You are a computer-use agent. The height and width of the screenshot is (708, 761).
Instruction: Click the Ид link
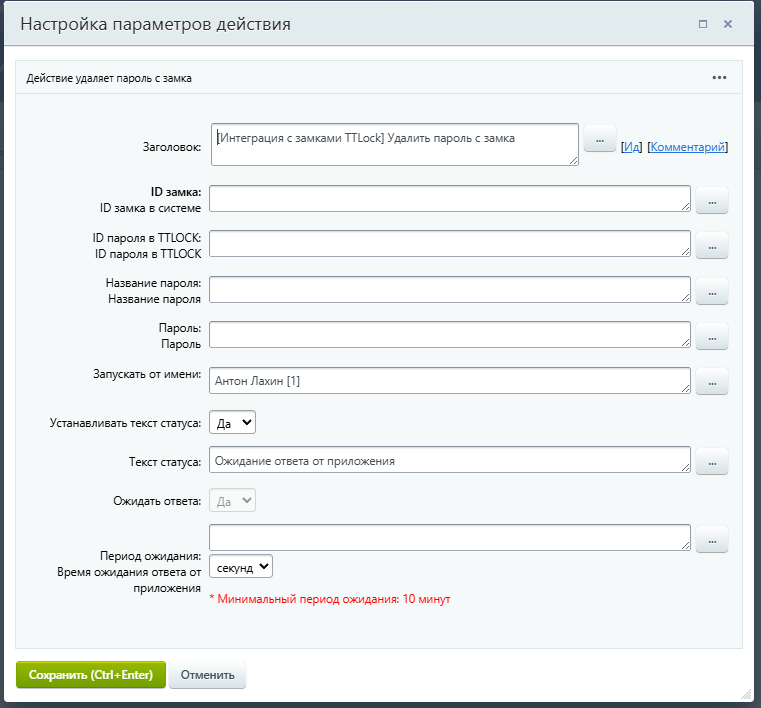pyautogui.click(x=631, y=147)
